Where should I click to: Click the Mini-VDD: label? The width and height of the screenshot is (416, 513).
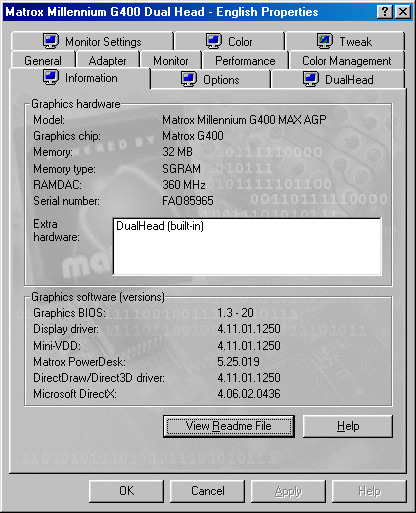[57, 346]
